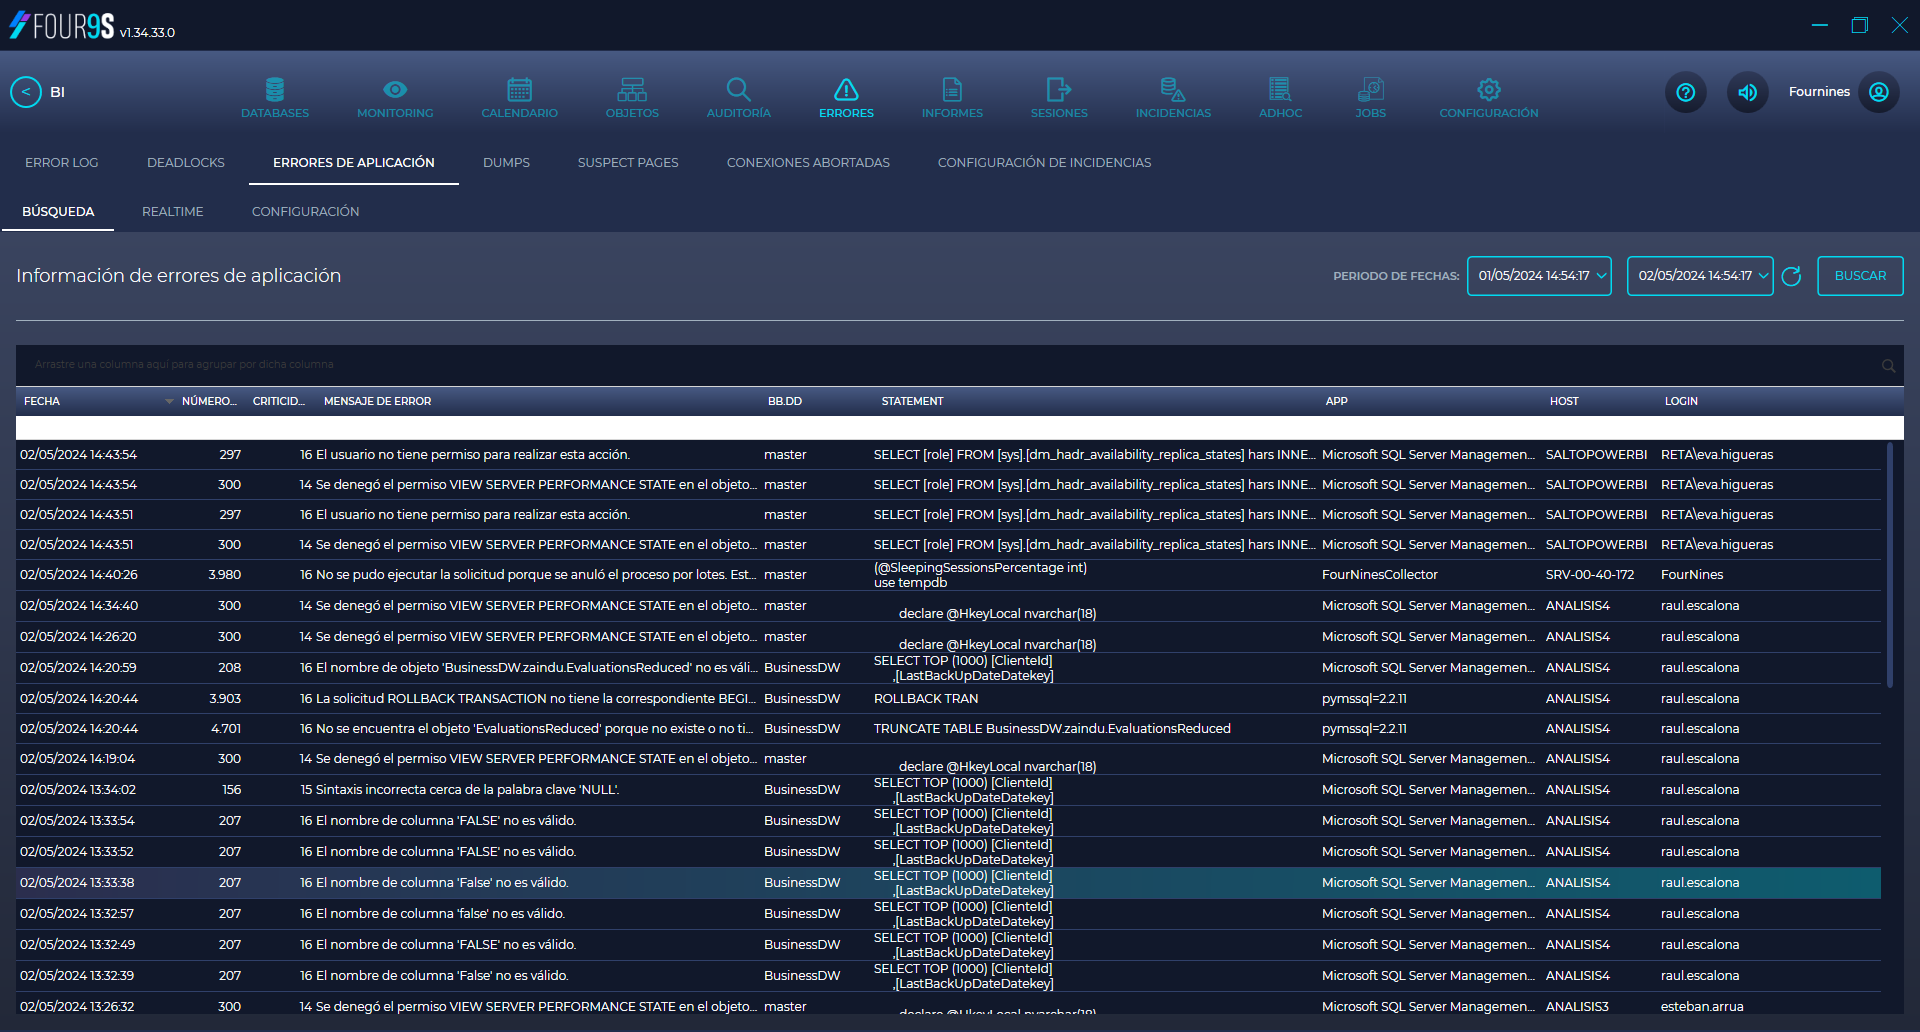
Task: Click the refresh date period icon
Action: pos(1791,277)
